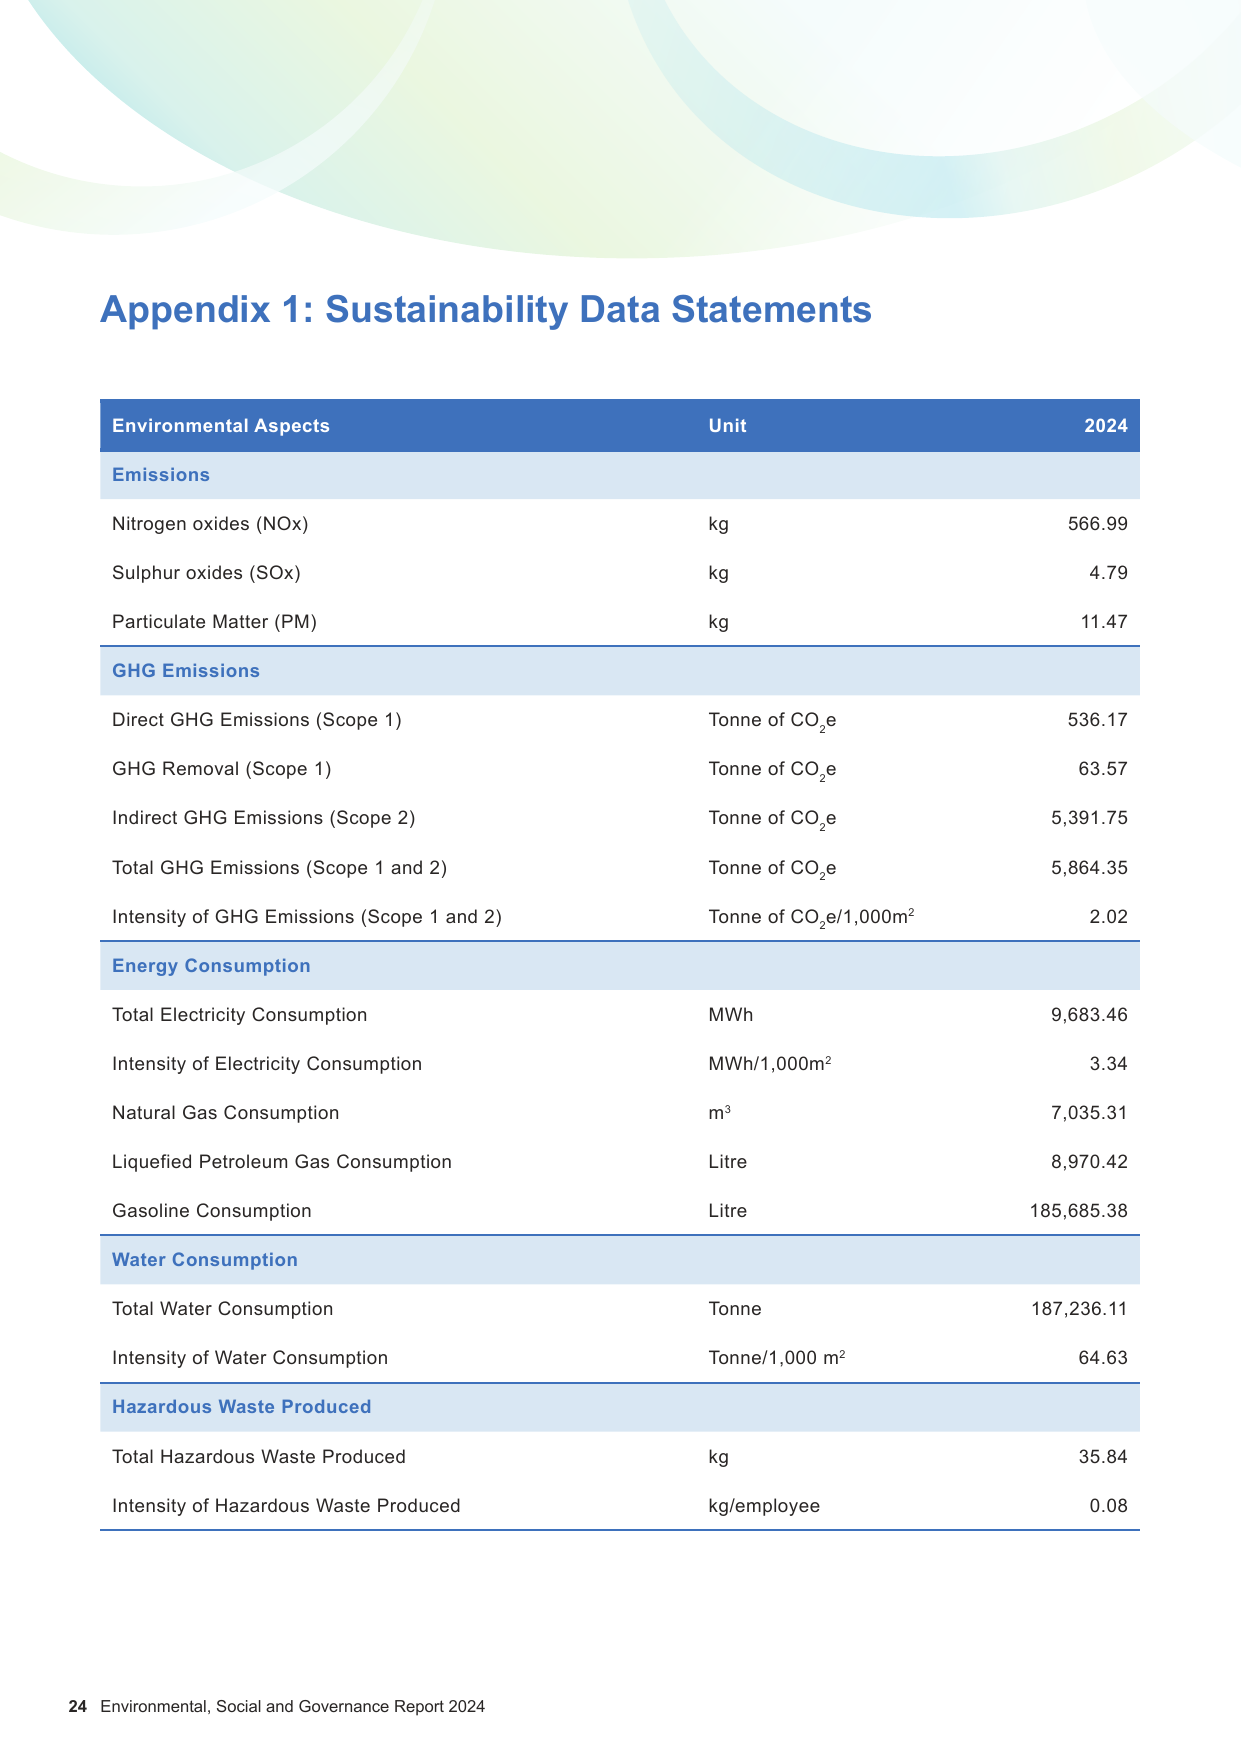This screenshot has width=1241, height=1754.
Task: Click 'Tonne' unit in Total Water row
Action: click(x=734, y=1309)
